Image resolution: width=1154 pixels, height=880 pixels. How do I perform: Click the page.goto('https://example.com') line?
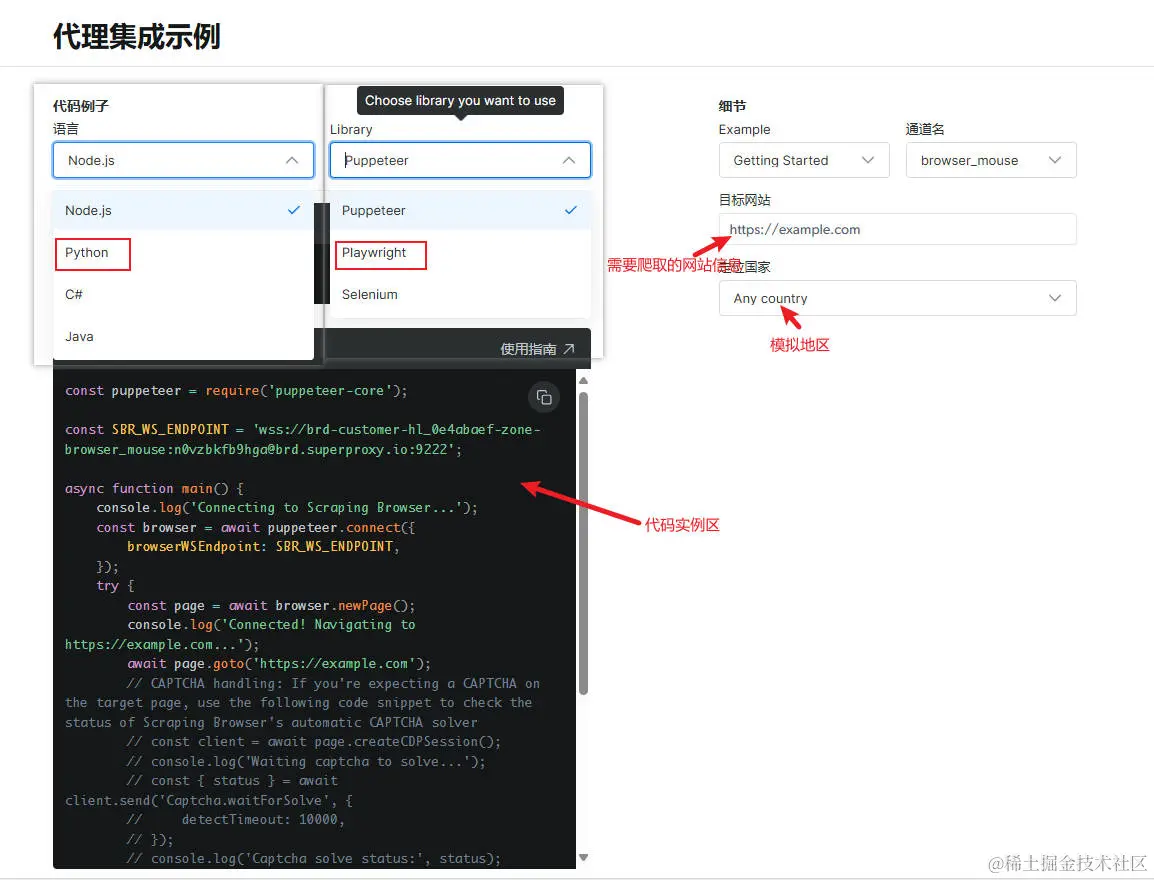pos(279,664)
